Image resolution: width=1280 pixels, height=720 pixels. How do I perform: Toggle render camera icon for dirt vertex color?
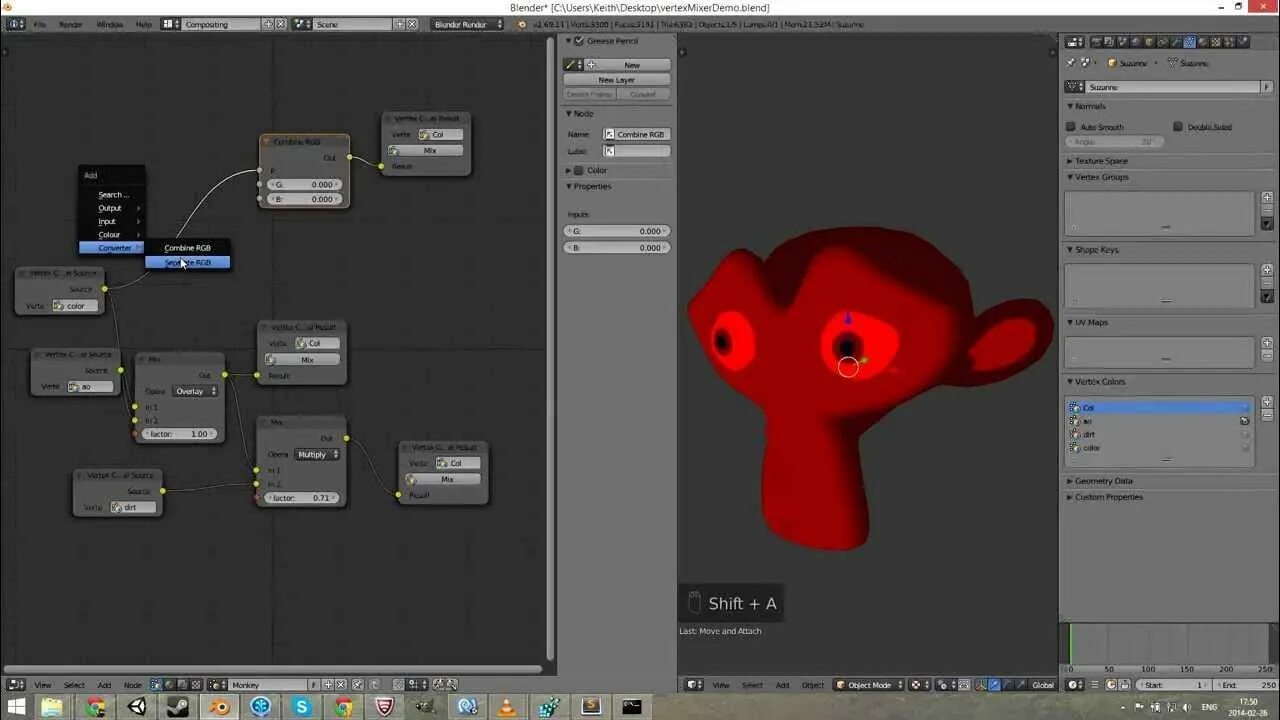(1245, 434)
